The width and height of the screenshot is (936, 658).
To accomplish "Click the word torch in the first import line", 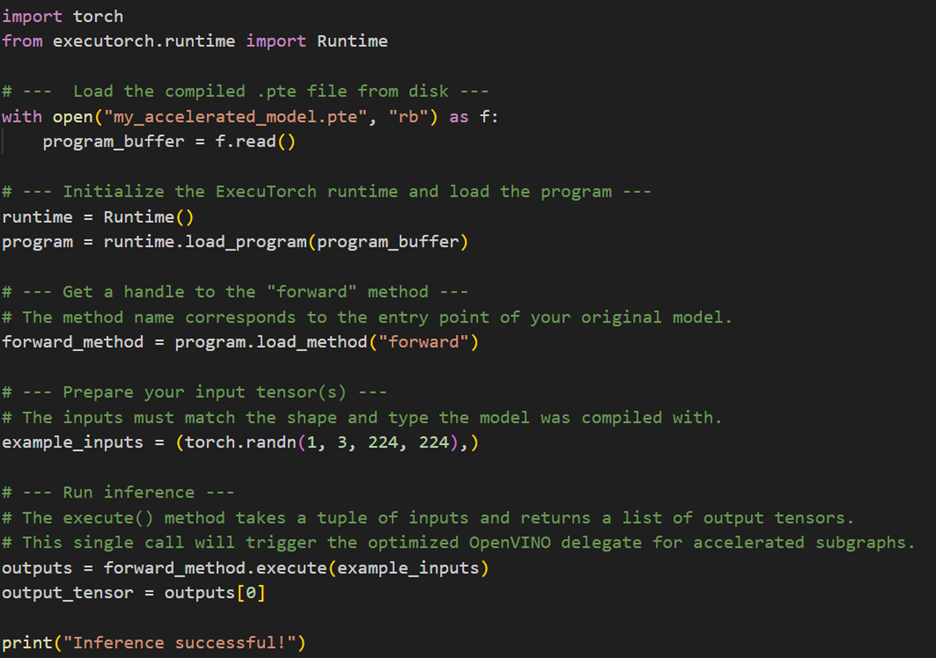I will click(x=98, y=16).
